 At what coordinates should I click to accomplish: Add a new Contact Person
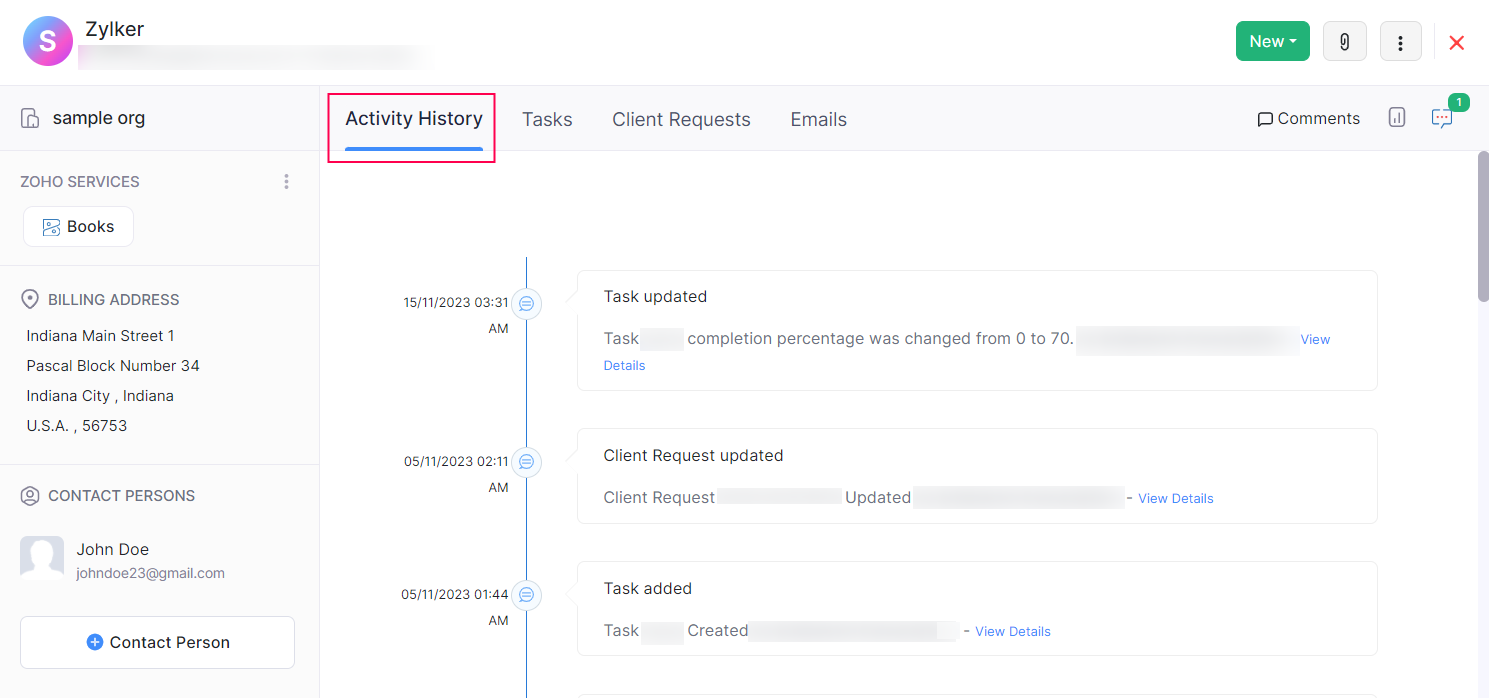[157, 642]
